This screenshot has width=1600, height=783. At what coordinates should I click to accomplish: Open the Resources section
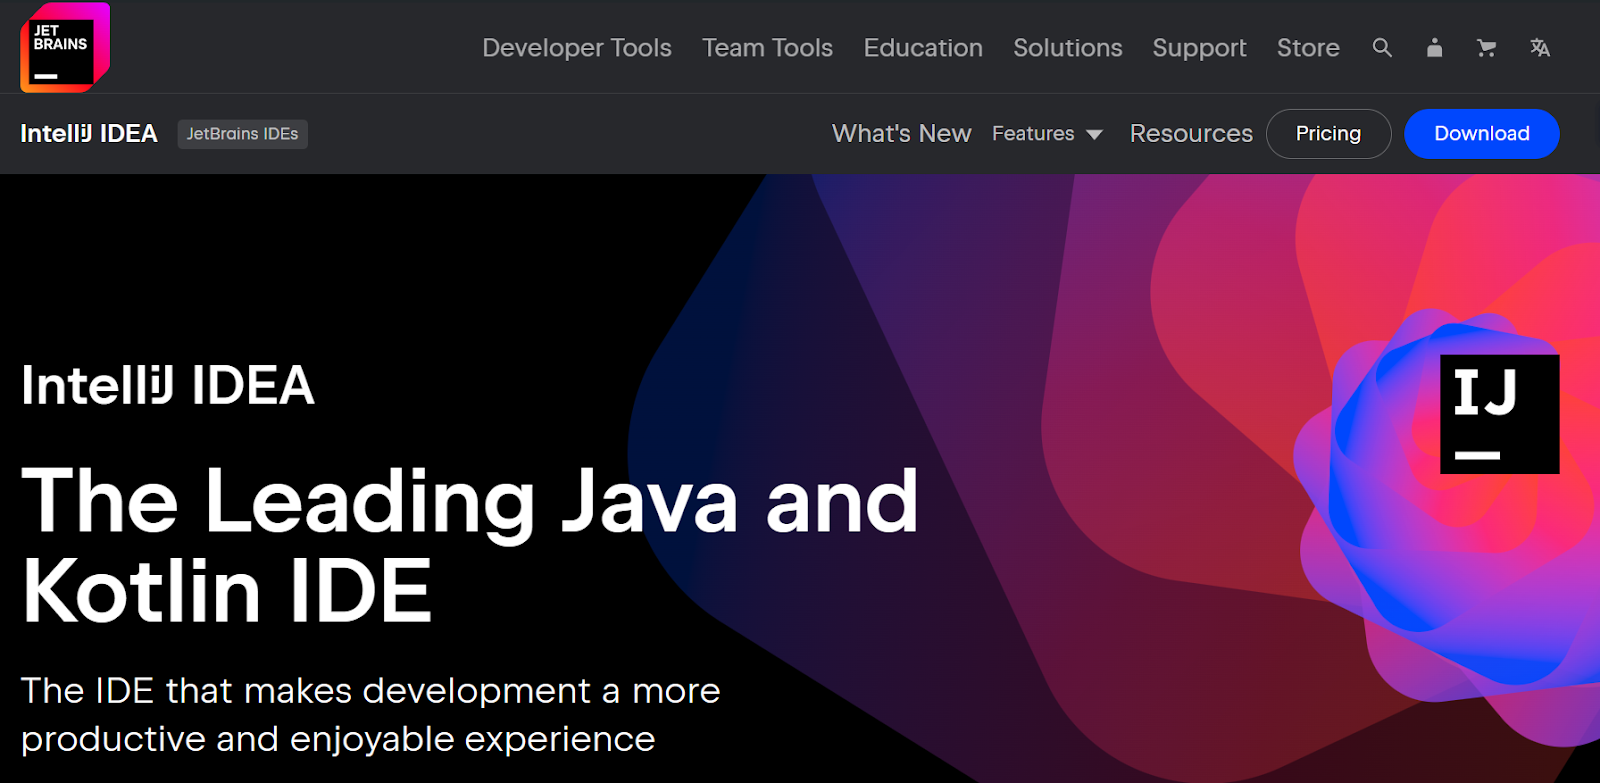tap(1191, 134)
